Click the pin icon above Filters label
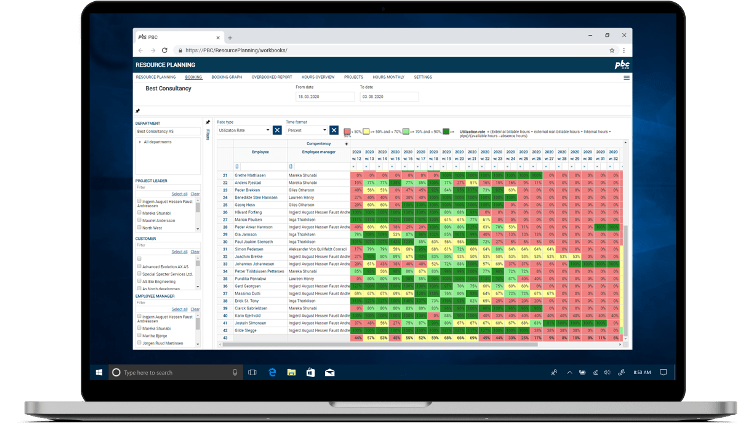Image resolution: width=751 pixels, height=429 pixels. click(208, 122)
